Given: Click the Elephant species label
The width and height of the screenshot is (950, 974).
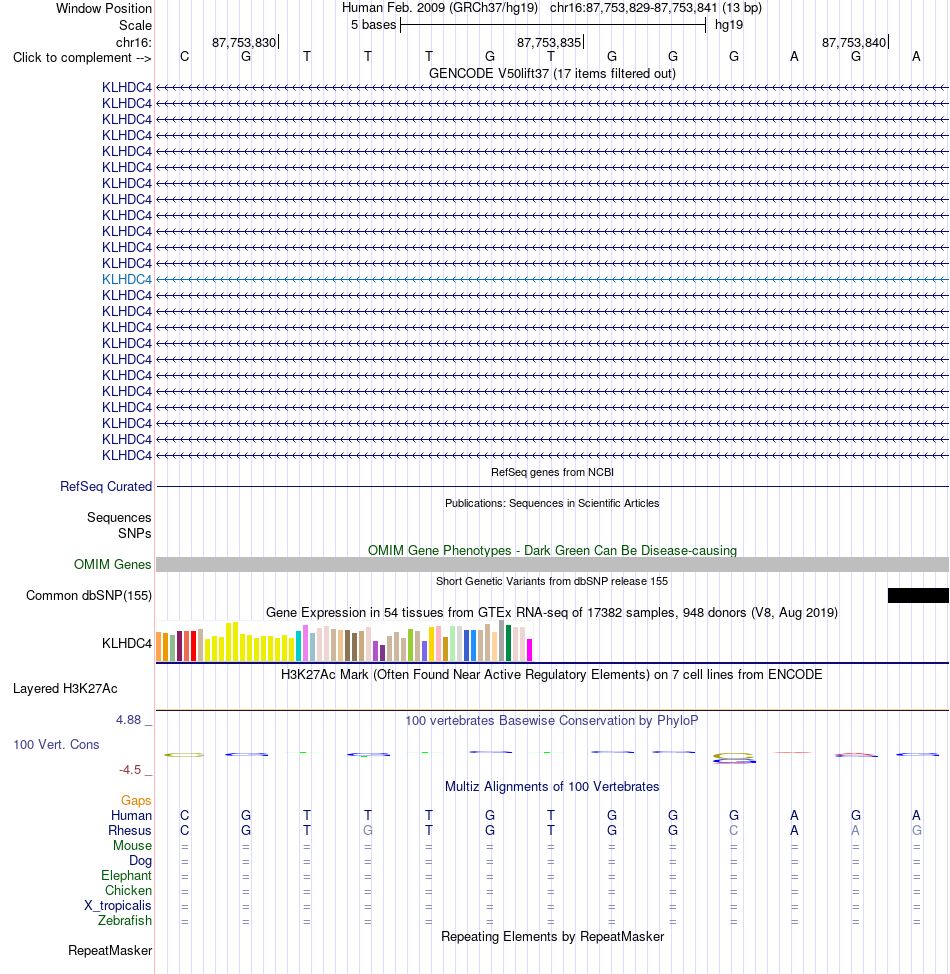Looking at the screenshot, I should pos(127,875).
